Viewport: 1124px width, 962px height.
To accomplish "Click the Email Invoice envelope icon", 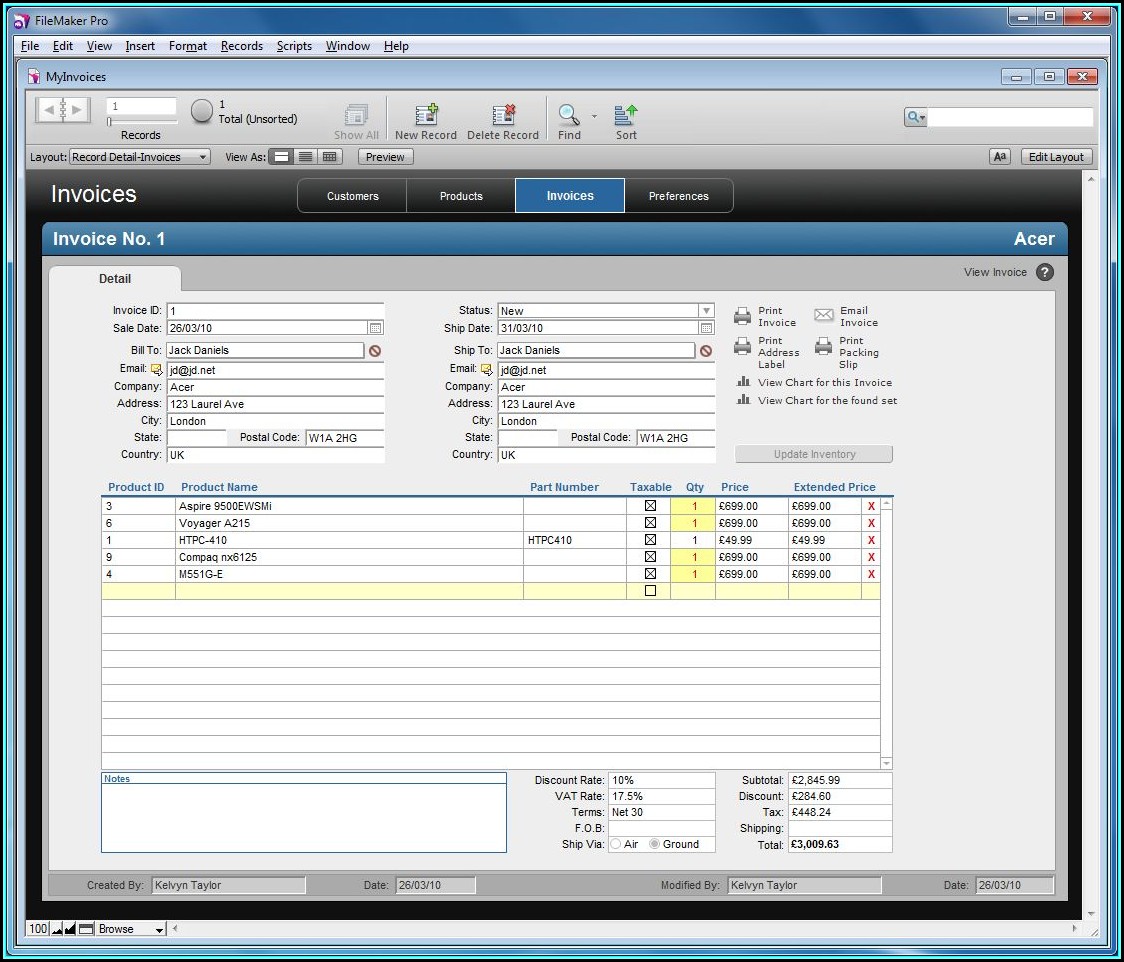I will pos(824,316).
